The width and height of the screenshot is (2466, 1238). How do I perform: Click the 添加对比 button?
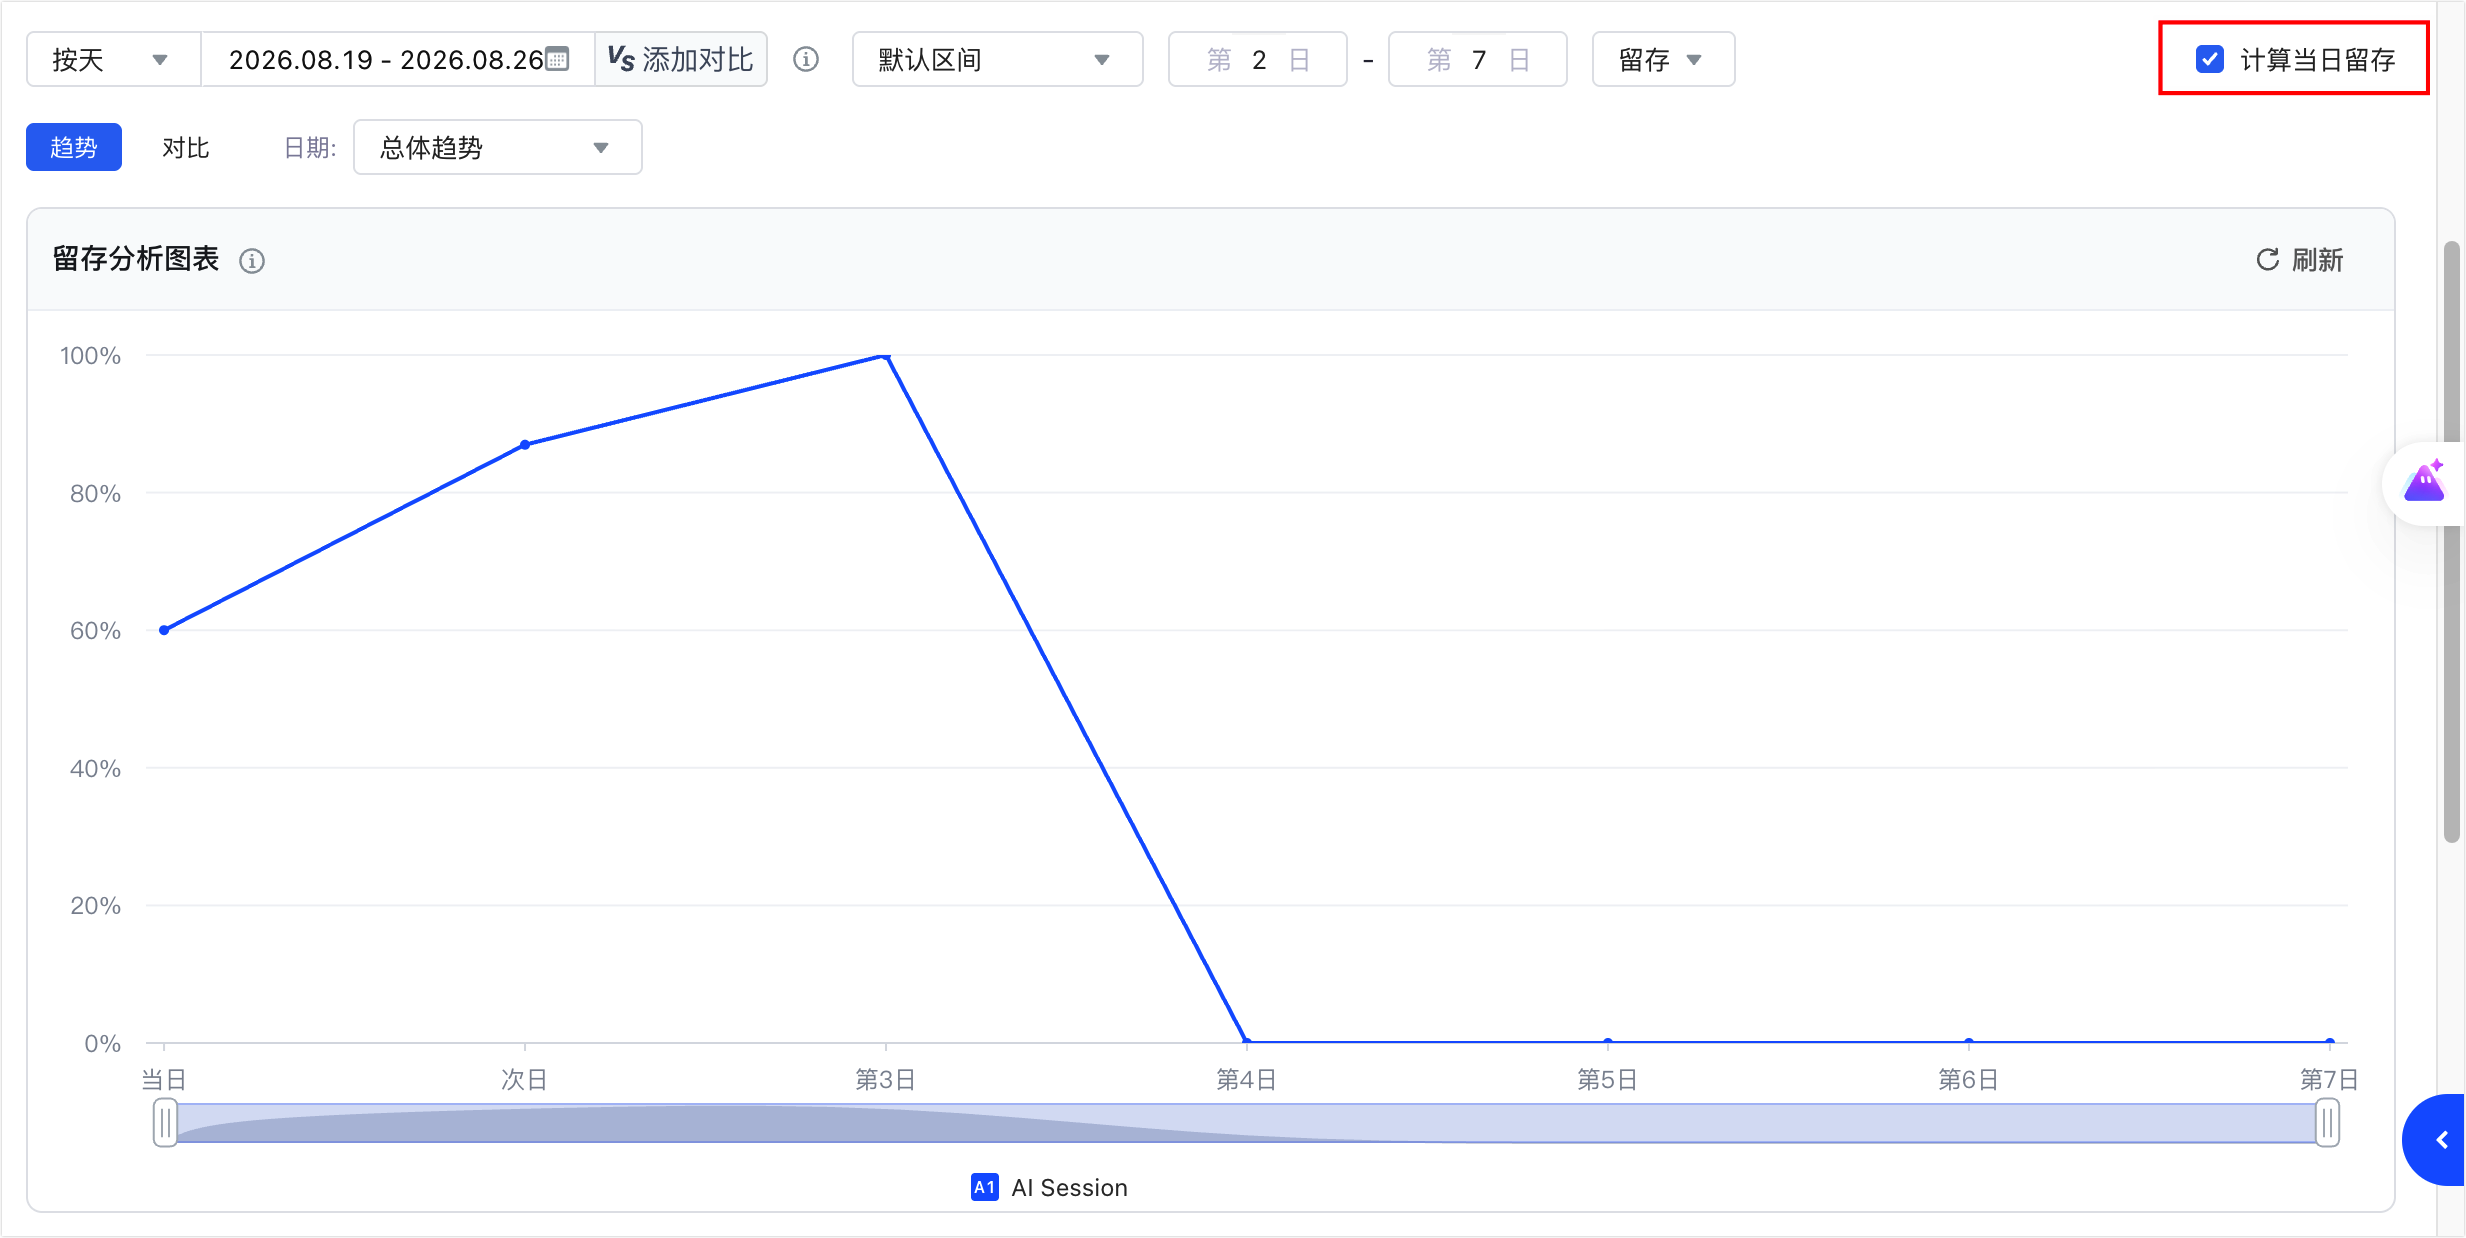click(681, 60)
